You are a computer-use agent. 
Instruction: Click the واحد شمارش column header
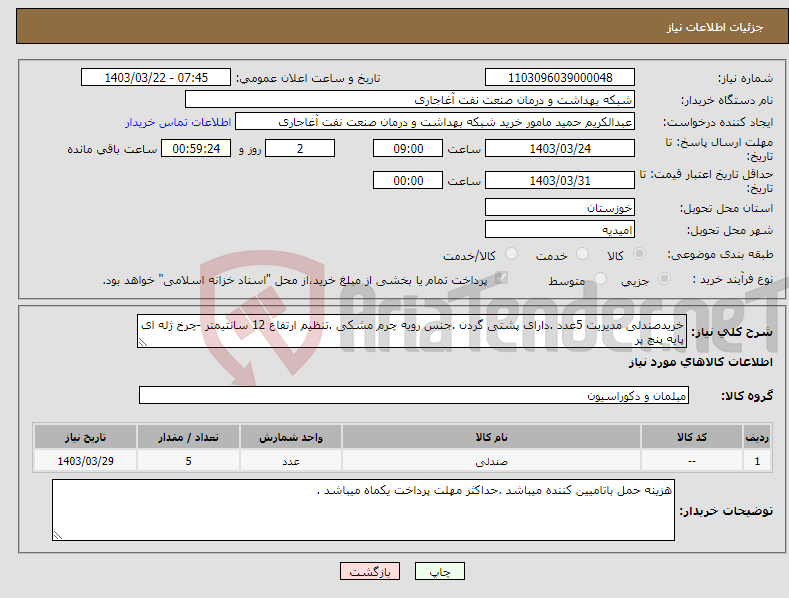pyautogui.click(x=291, y=437)
